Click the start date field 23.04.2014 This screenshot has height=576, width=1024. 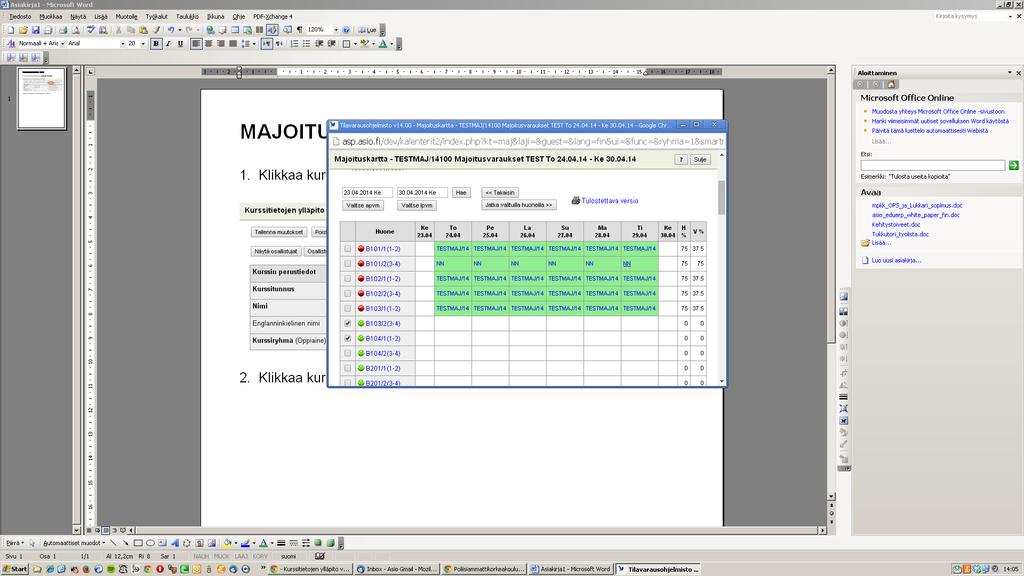click(x=367, y=193)
